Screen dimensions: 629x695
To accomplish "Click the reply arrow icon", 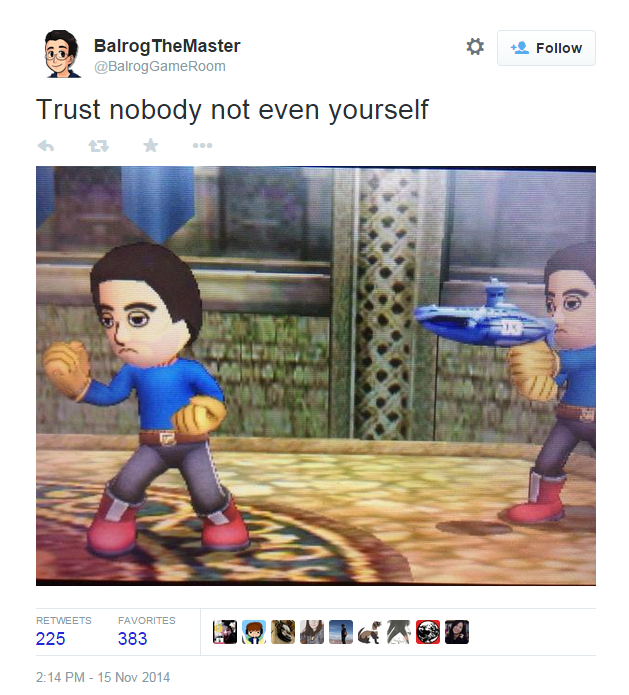I will point(46,145).
